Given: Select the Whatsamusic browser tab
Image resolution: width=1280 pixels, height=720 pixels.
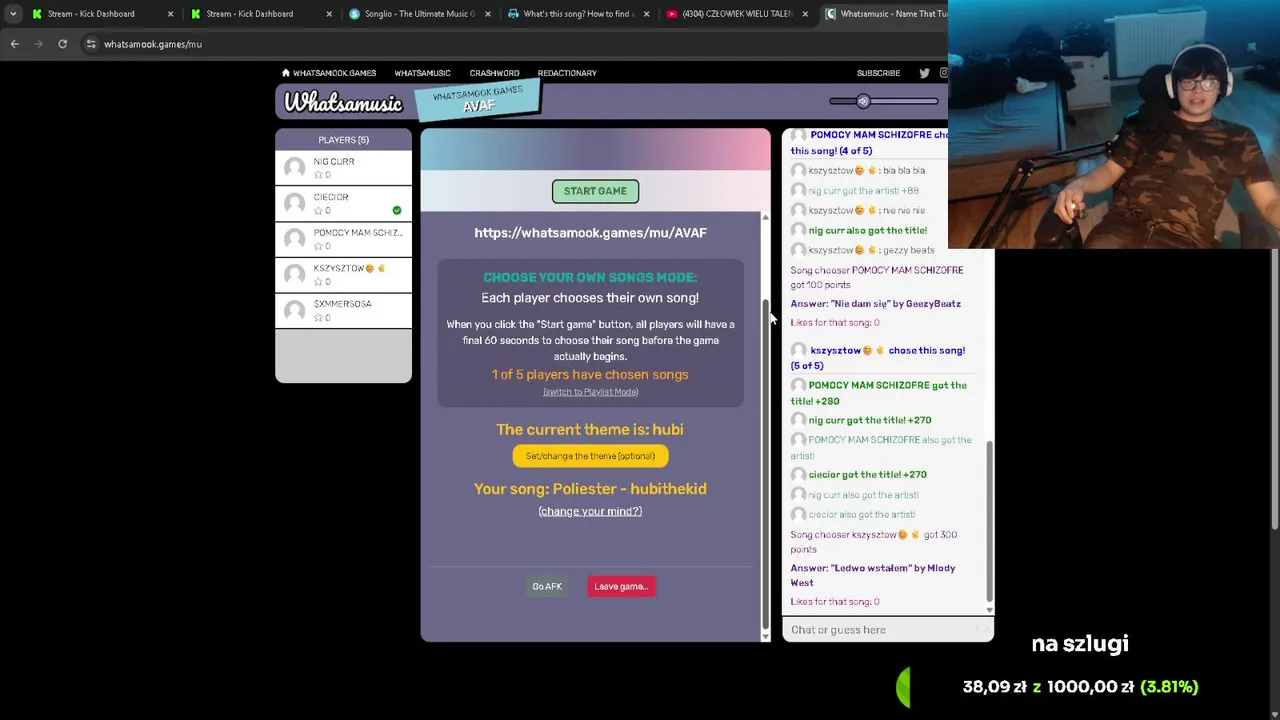Looking at the screenshot, I should 885,14.
